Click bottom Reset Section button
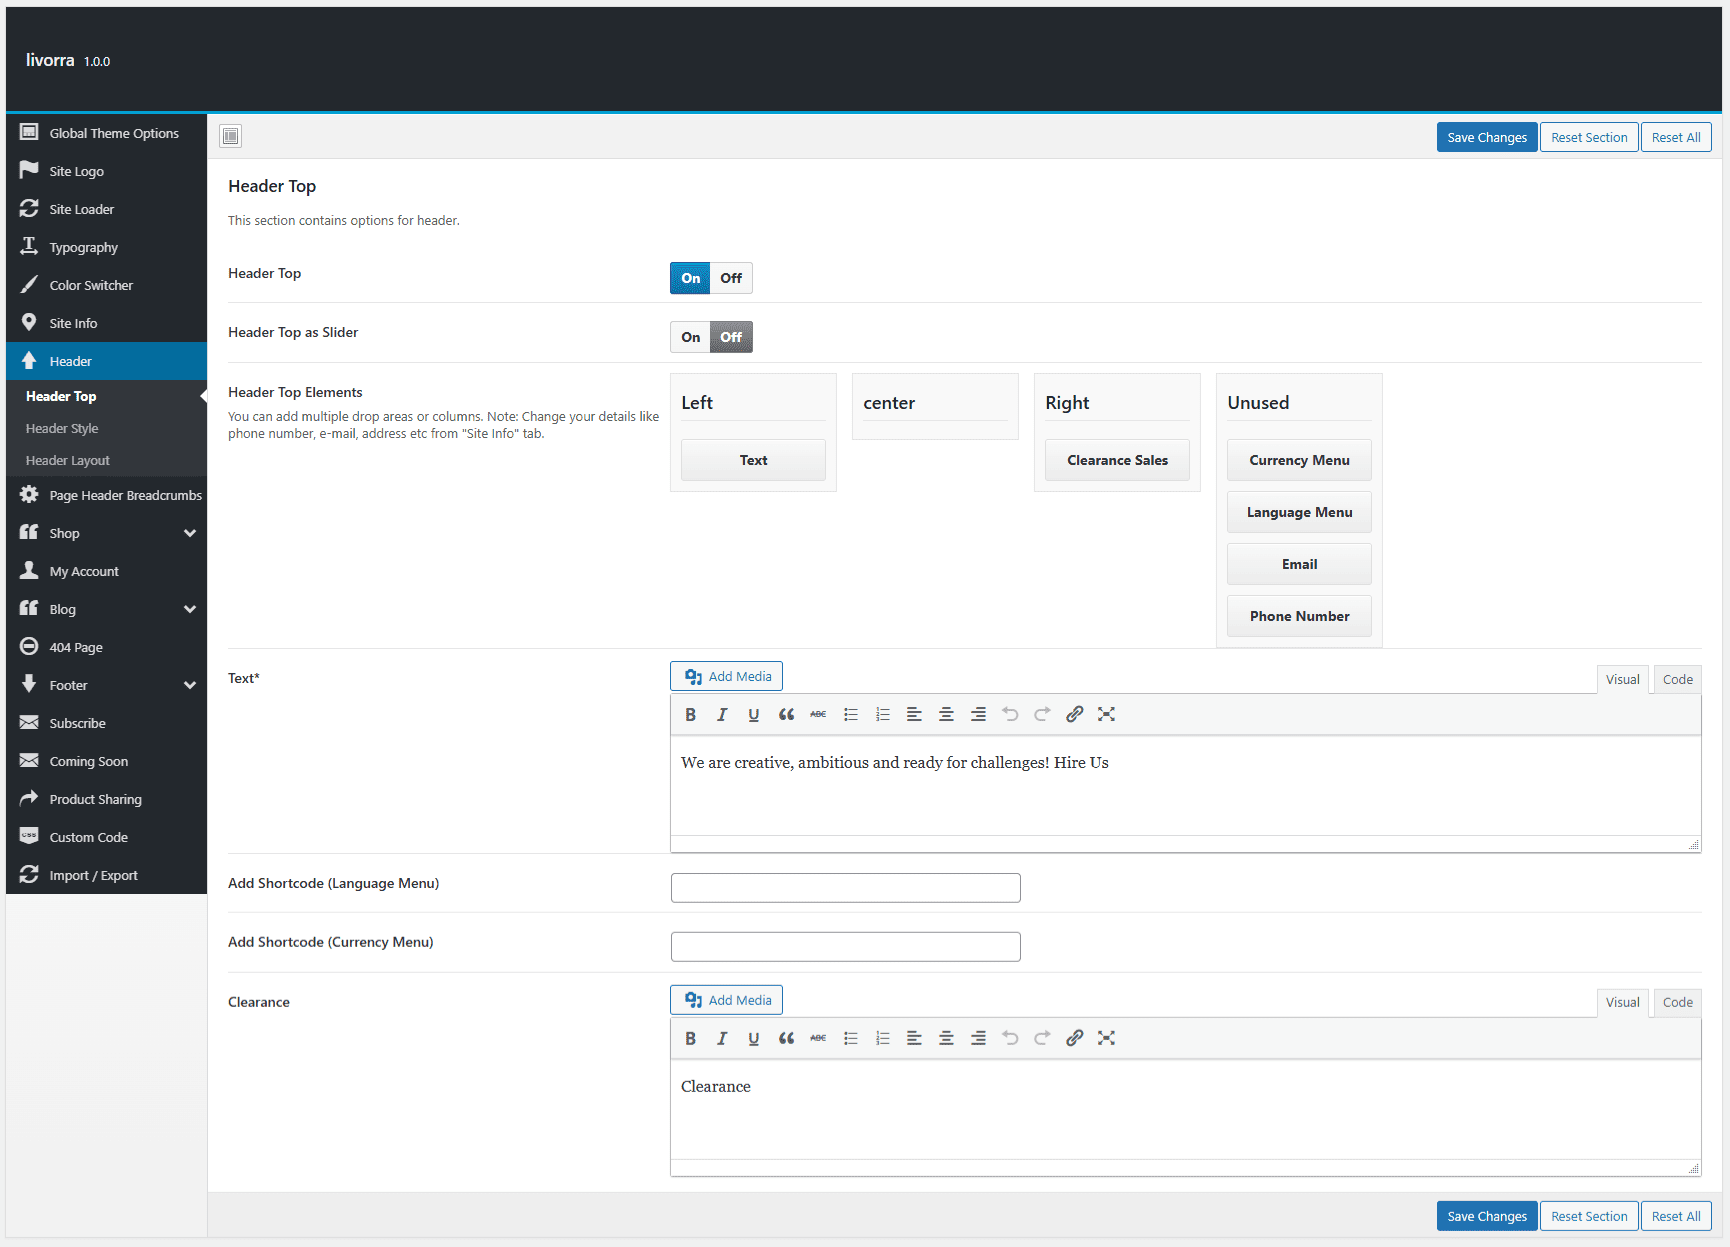This screenshot has height=1247, width=1730. [x=1589, y=1216]
